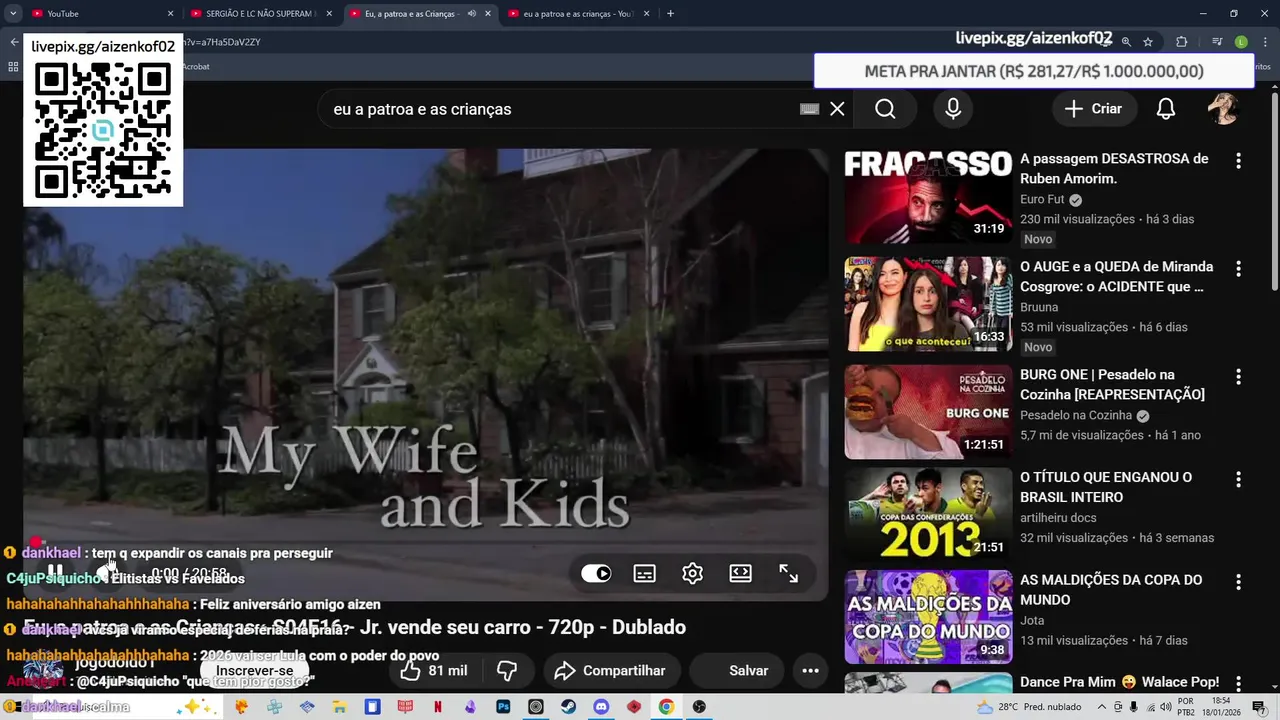The height and width of the screenshot is (720, 1280).
Task: Open 'AS MALDIÇÕES DA COPA DO MUNDO' thumbnail
Action: point(928,617)
